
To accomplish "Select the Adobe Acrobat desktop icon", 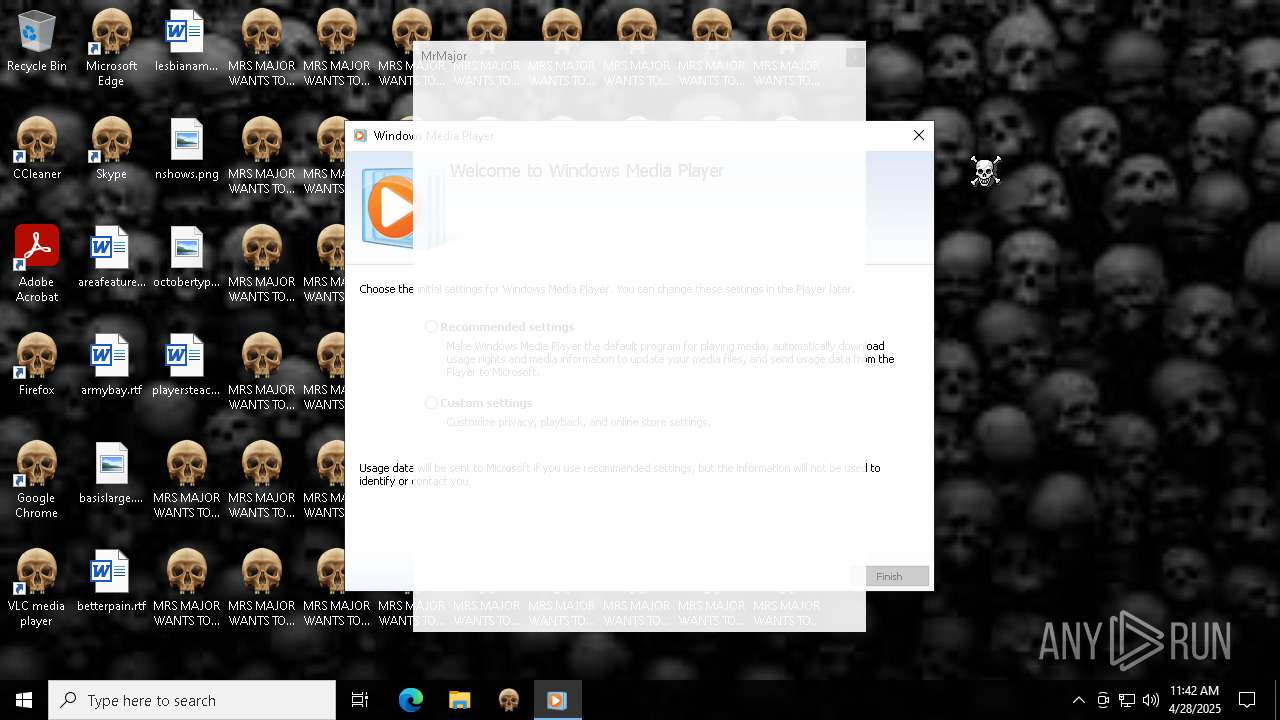I will click(x=37, y=264).
